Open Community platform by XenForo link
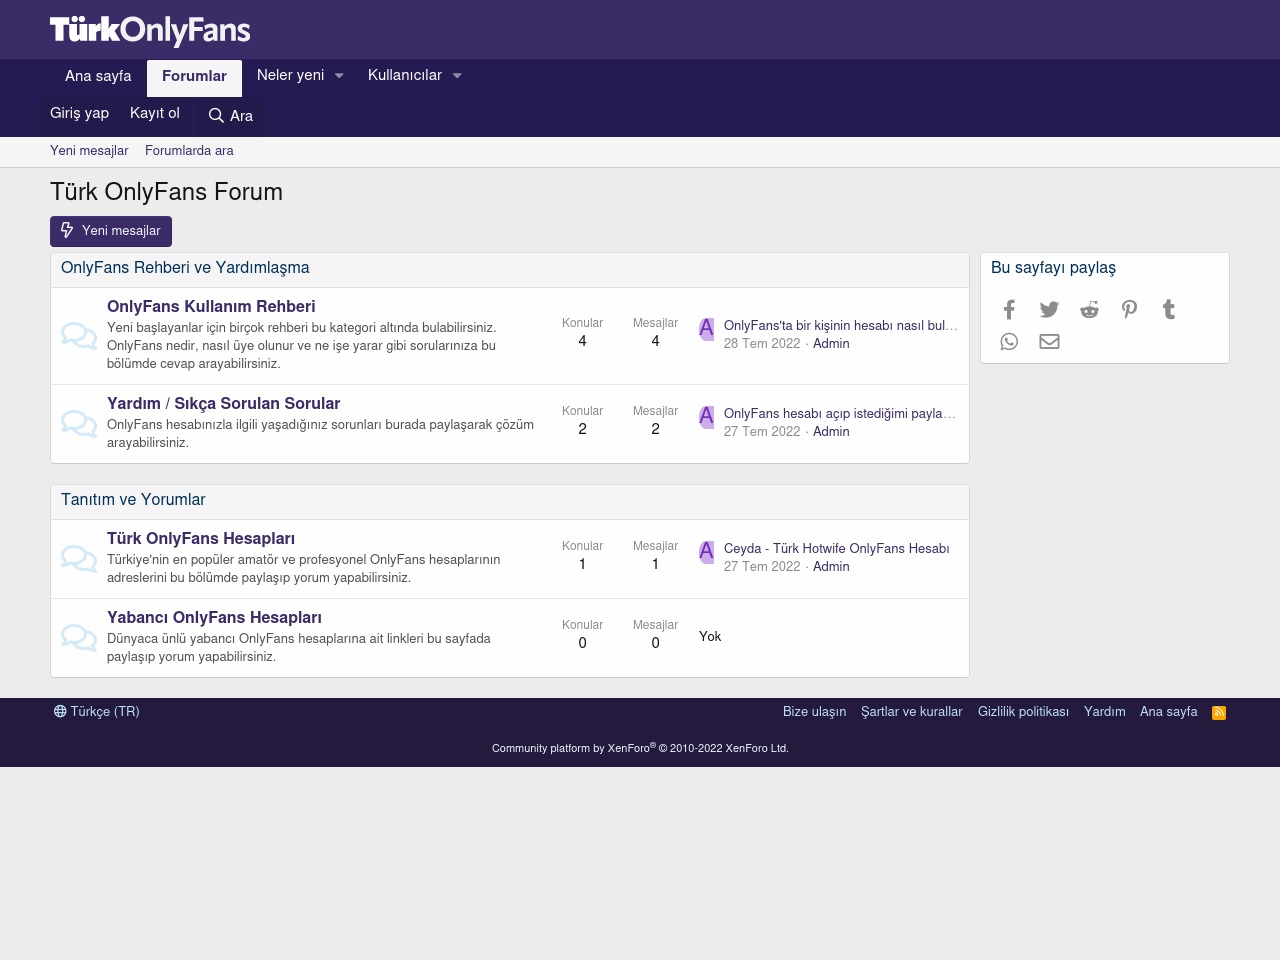 click(x=640, y=748)
